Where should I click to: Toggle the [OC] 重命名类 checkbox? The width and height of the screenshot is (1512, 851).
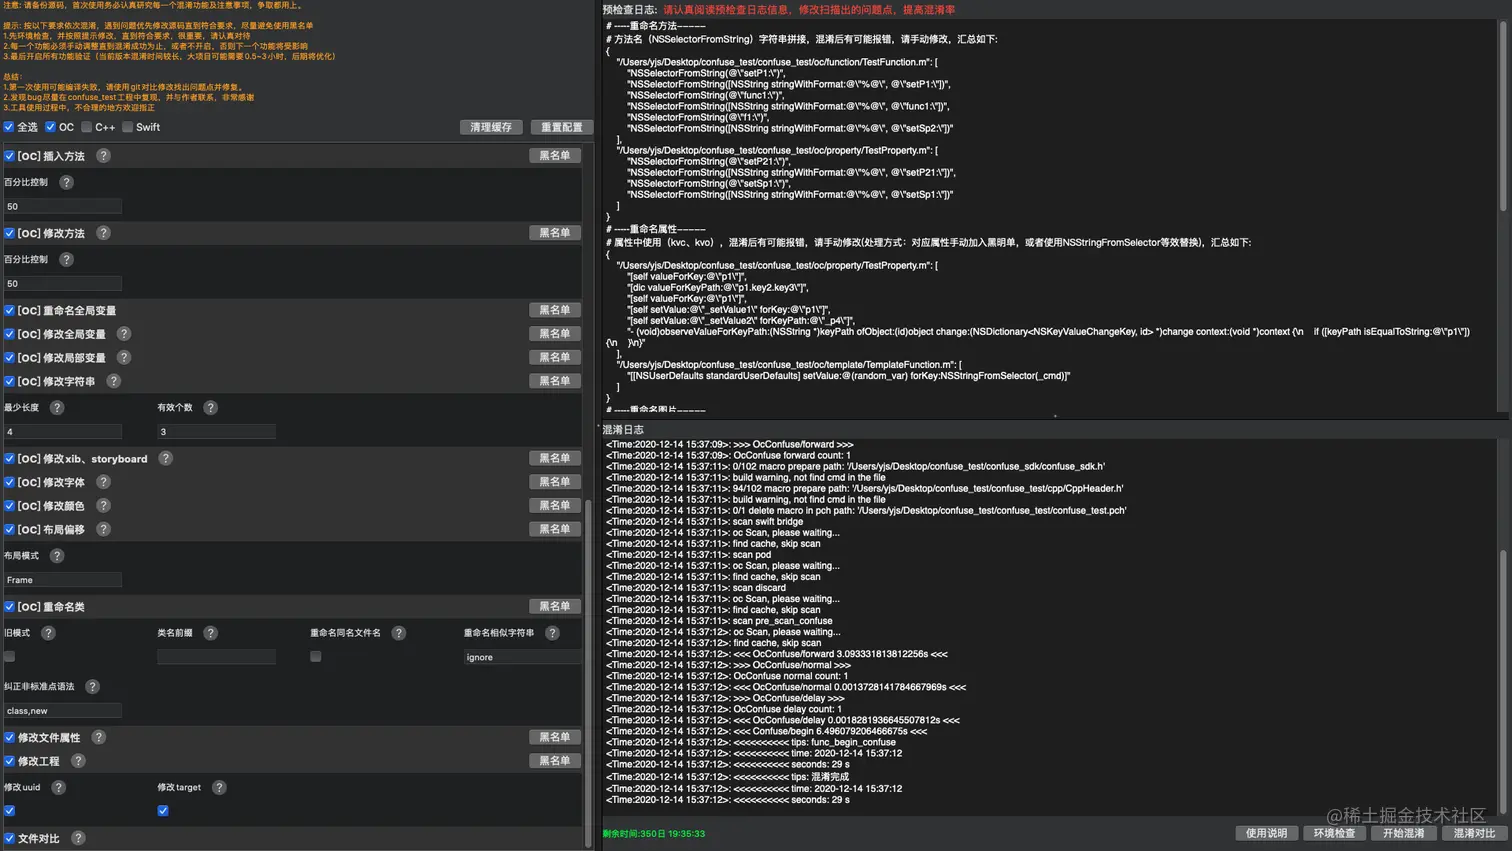click(x=10, y=607)
